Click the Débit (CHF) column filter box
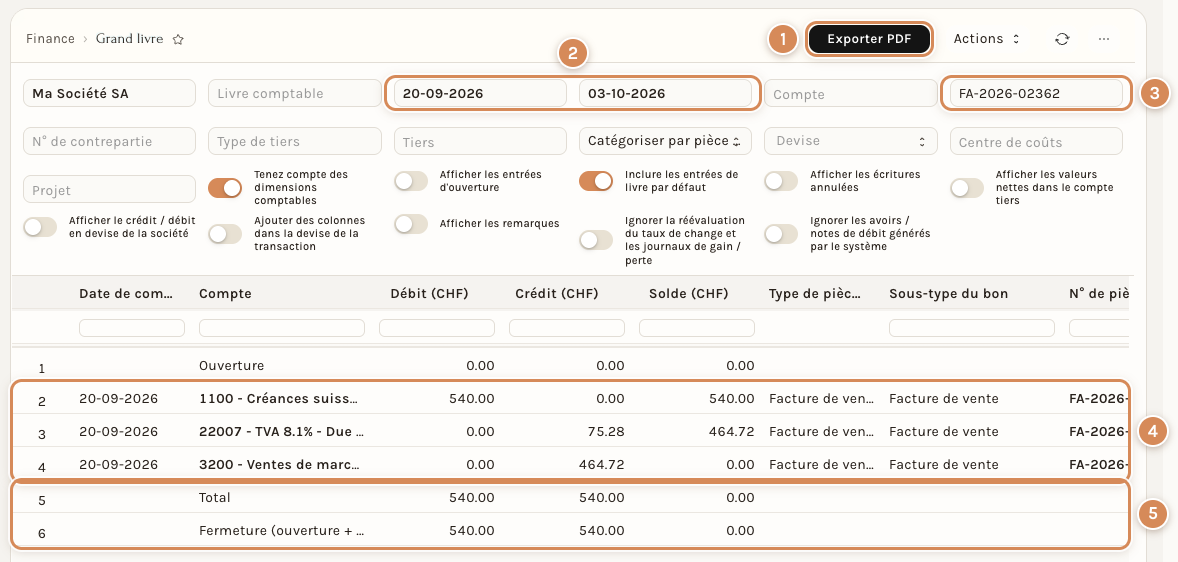Image resolution: width=1178 pixels, height=562 pixels. point(436,328)
